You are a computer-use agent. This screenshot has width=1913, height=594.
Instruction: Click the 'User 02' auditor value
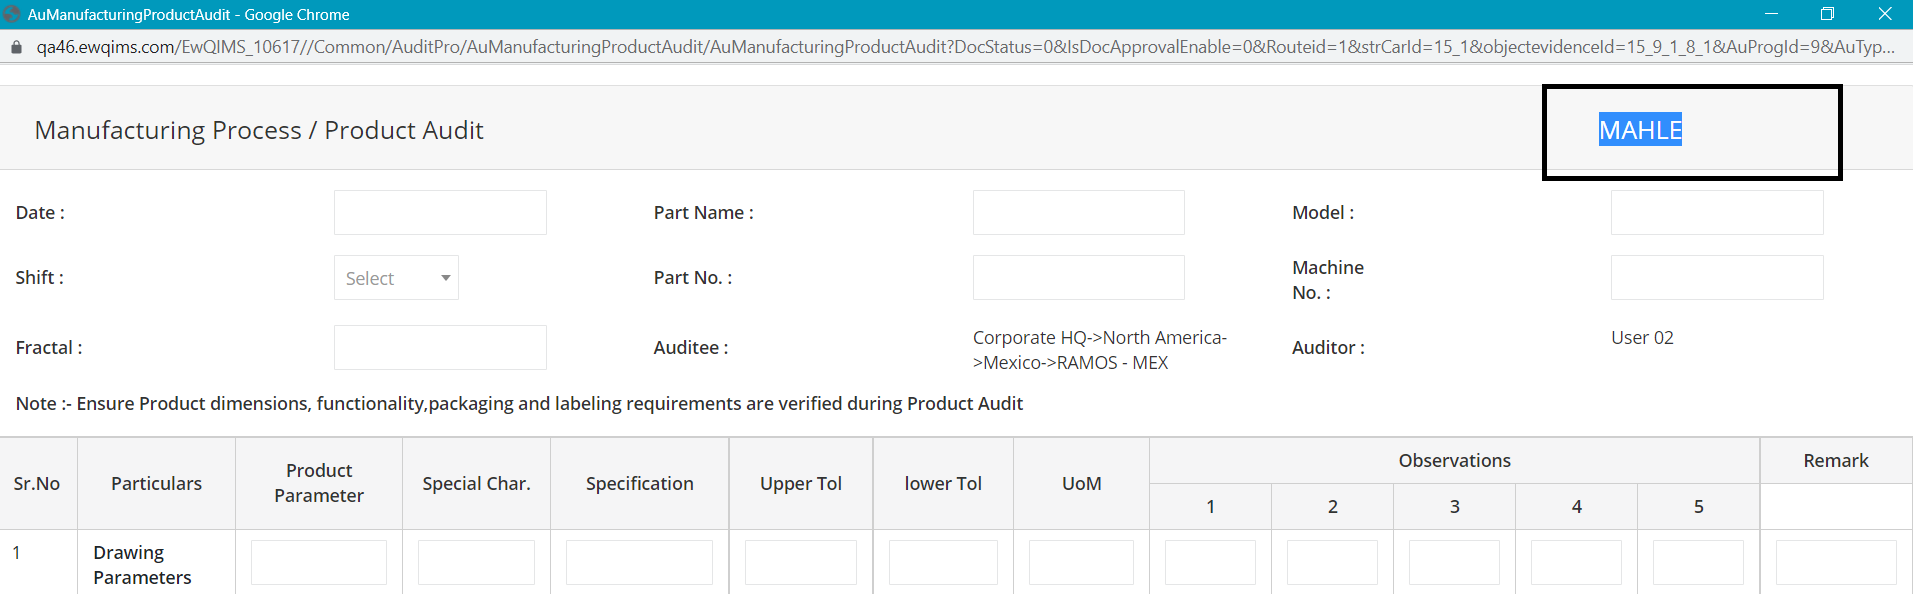tap(1642, 338)
